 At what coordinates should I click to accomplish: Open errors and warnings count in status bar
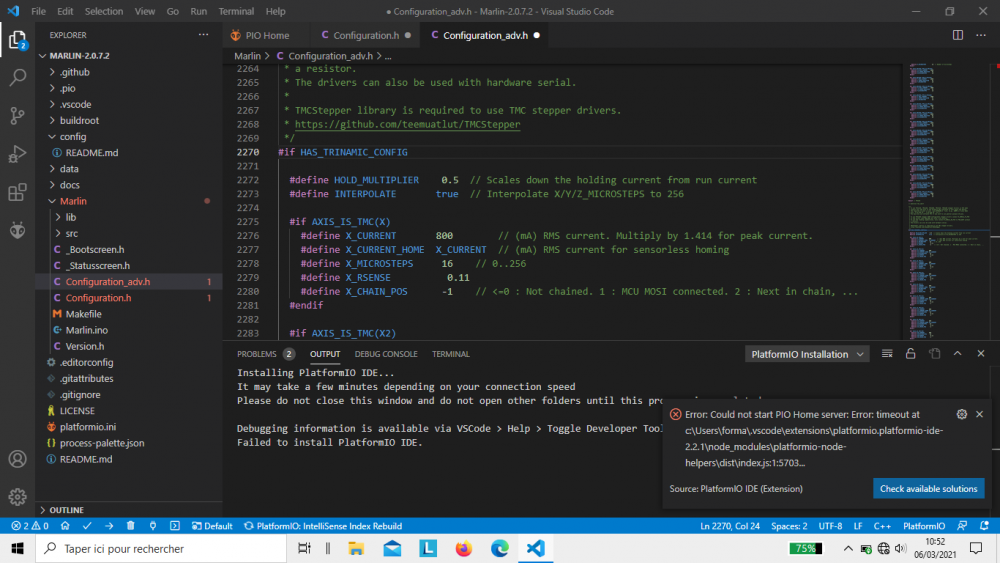29,526
